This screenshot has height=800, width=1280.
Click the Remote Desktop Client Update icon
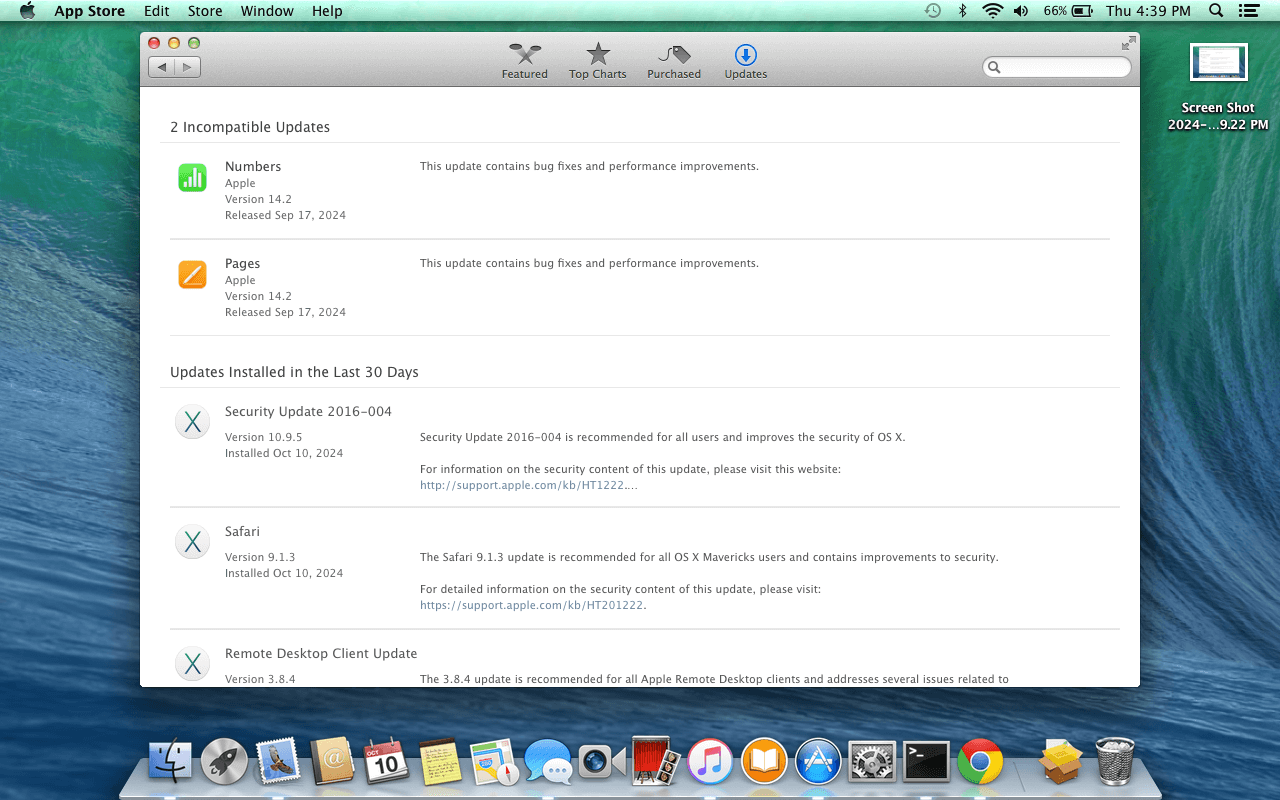pyautogui.click(x=192, y=664)
